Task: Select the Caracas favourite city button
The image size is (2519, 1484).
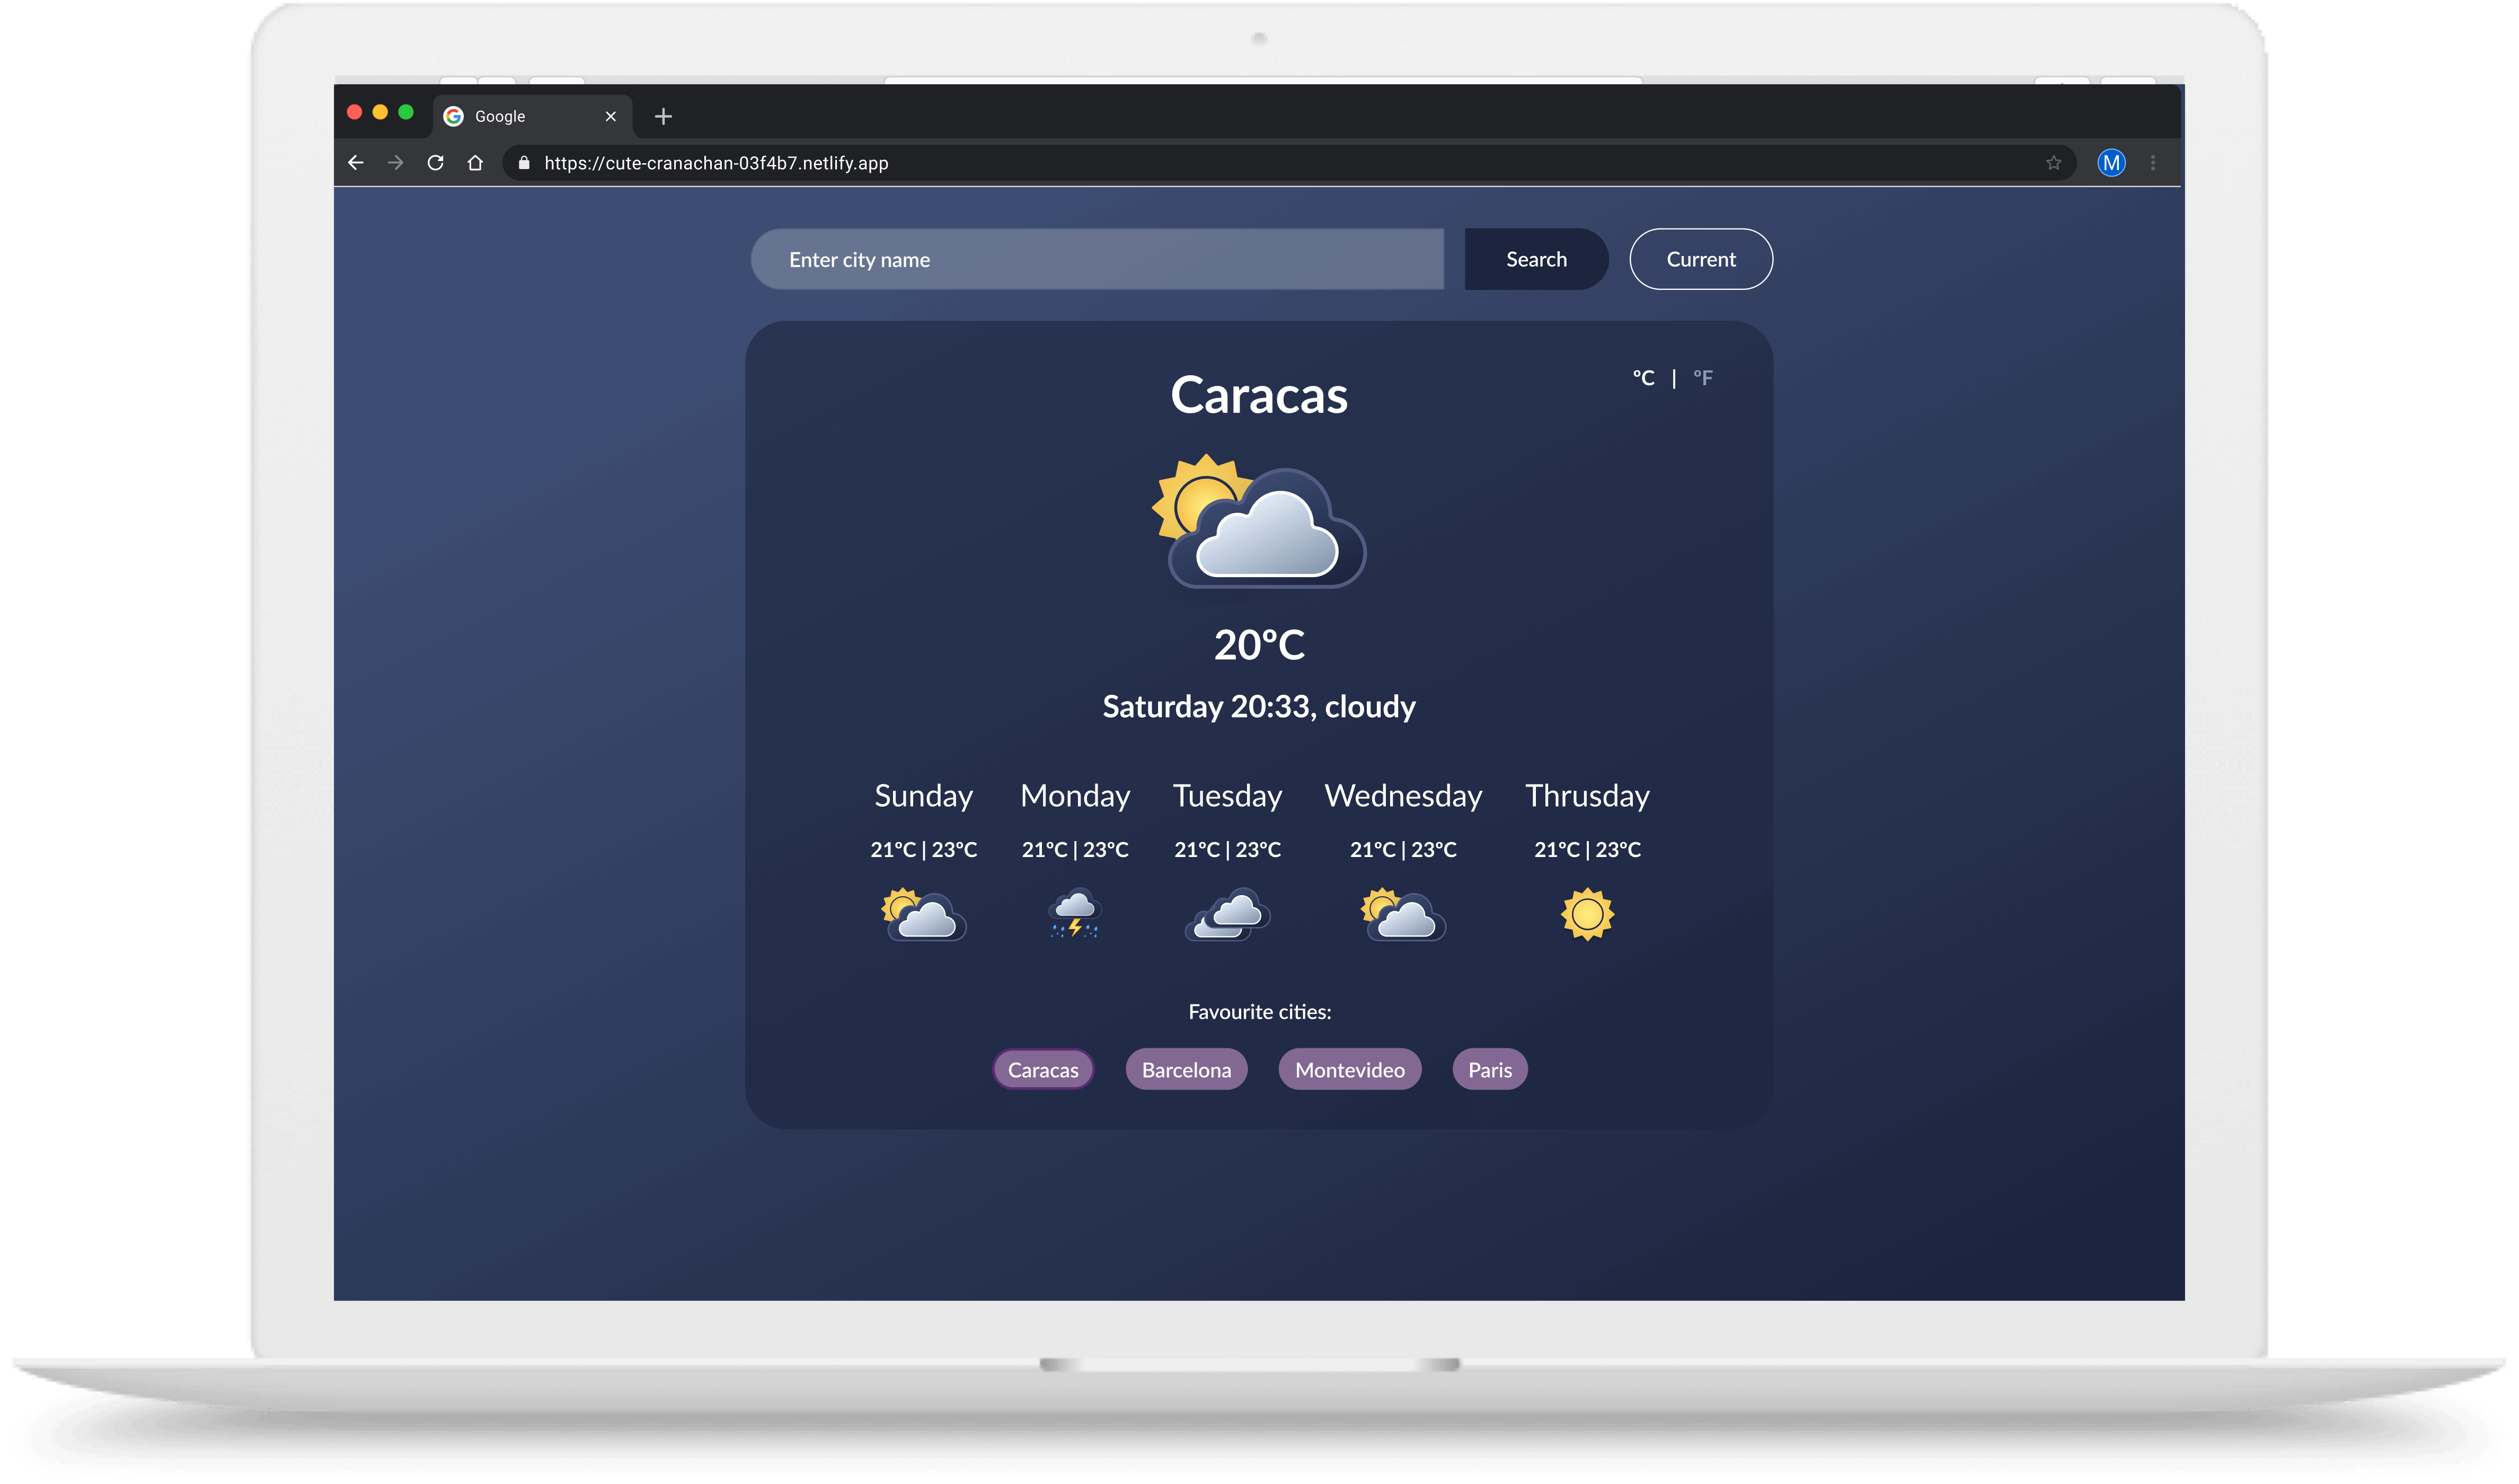Action: click(x=1044, y=1069)
